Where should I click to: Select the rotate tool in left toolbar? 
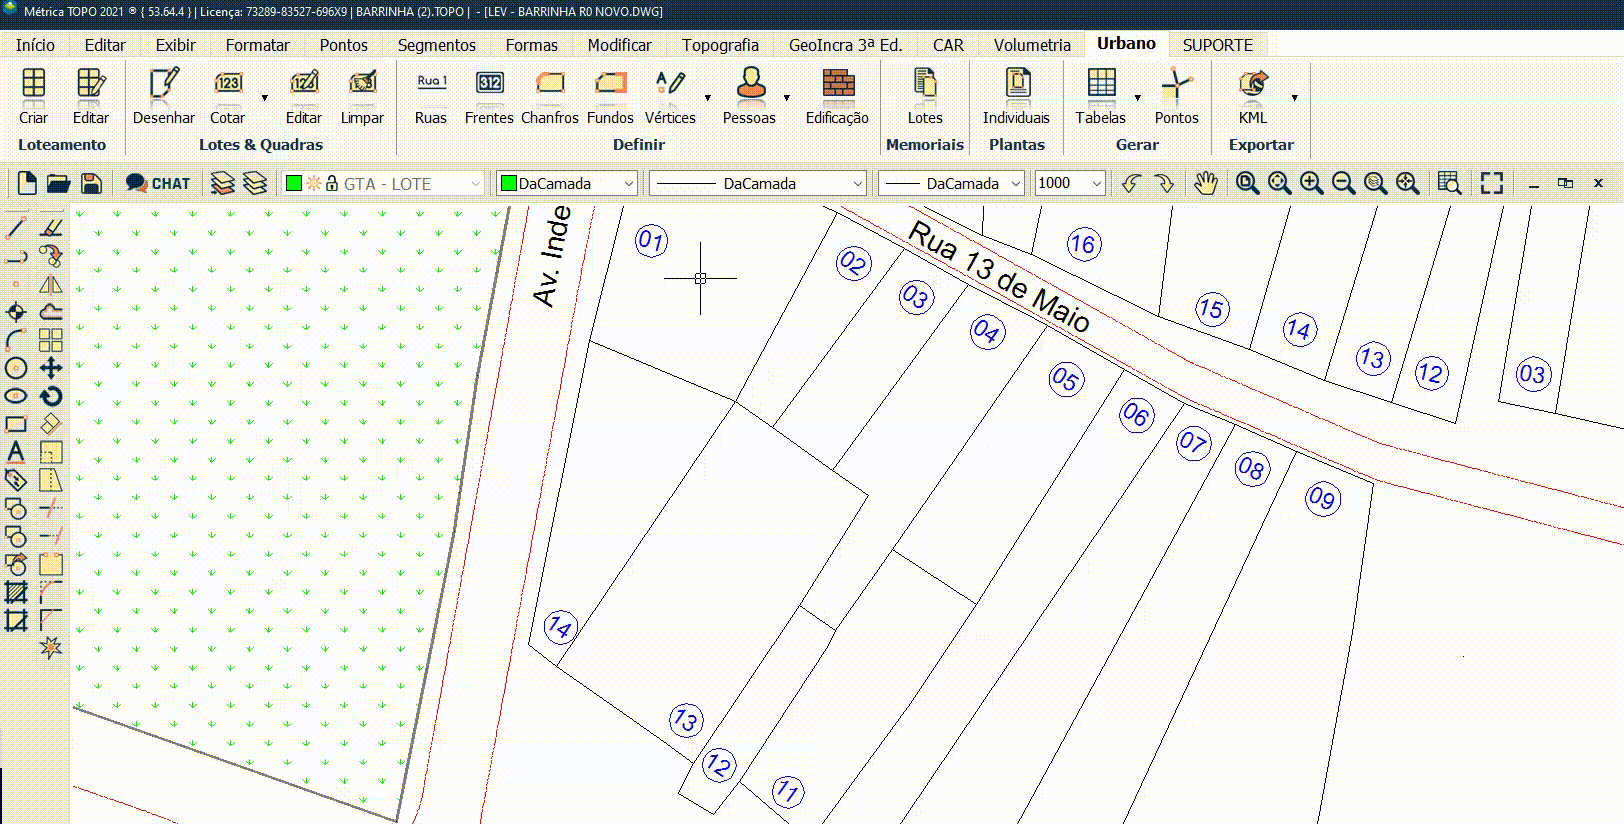pyautogui.click(x=51, y=396)
